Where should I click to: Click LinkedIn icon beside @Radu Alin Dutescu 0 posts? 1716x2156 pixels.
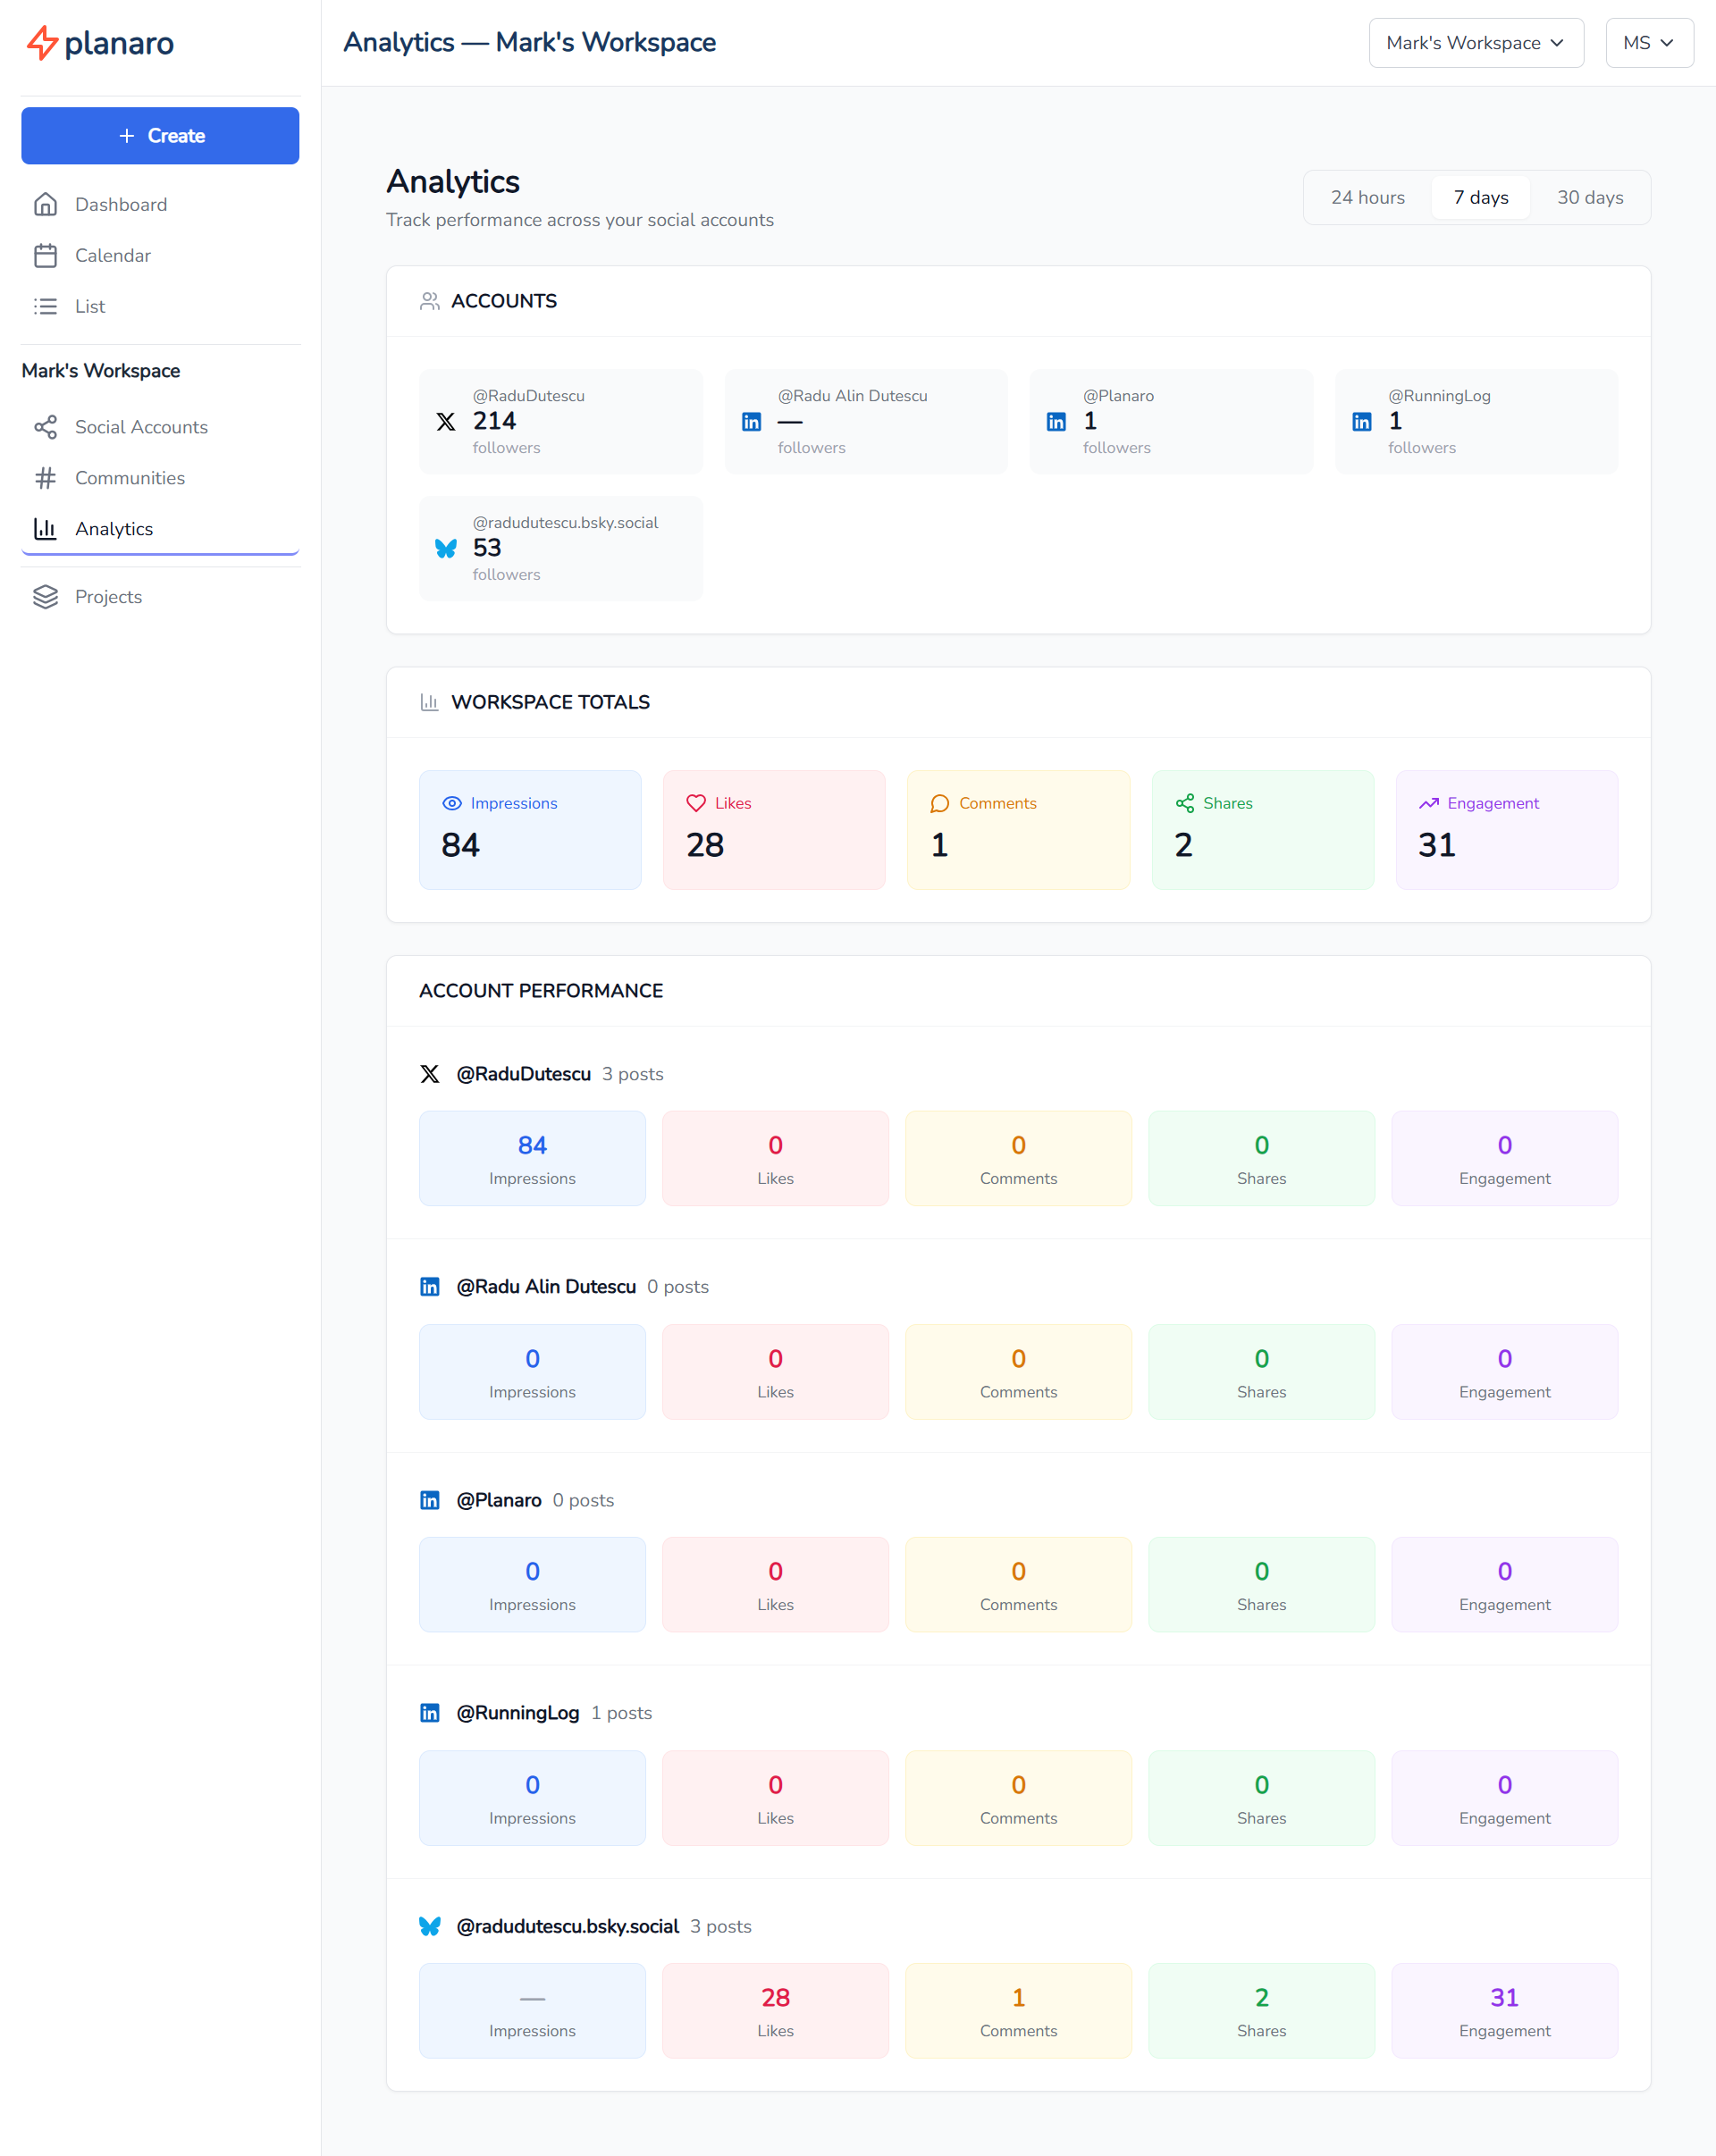click(430, 1287)
